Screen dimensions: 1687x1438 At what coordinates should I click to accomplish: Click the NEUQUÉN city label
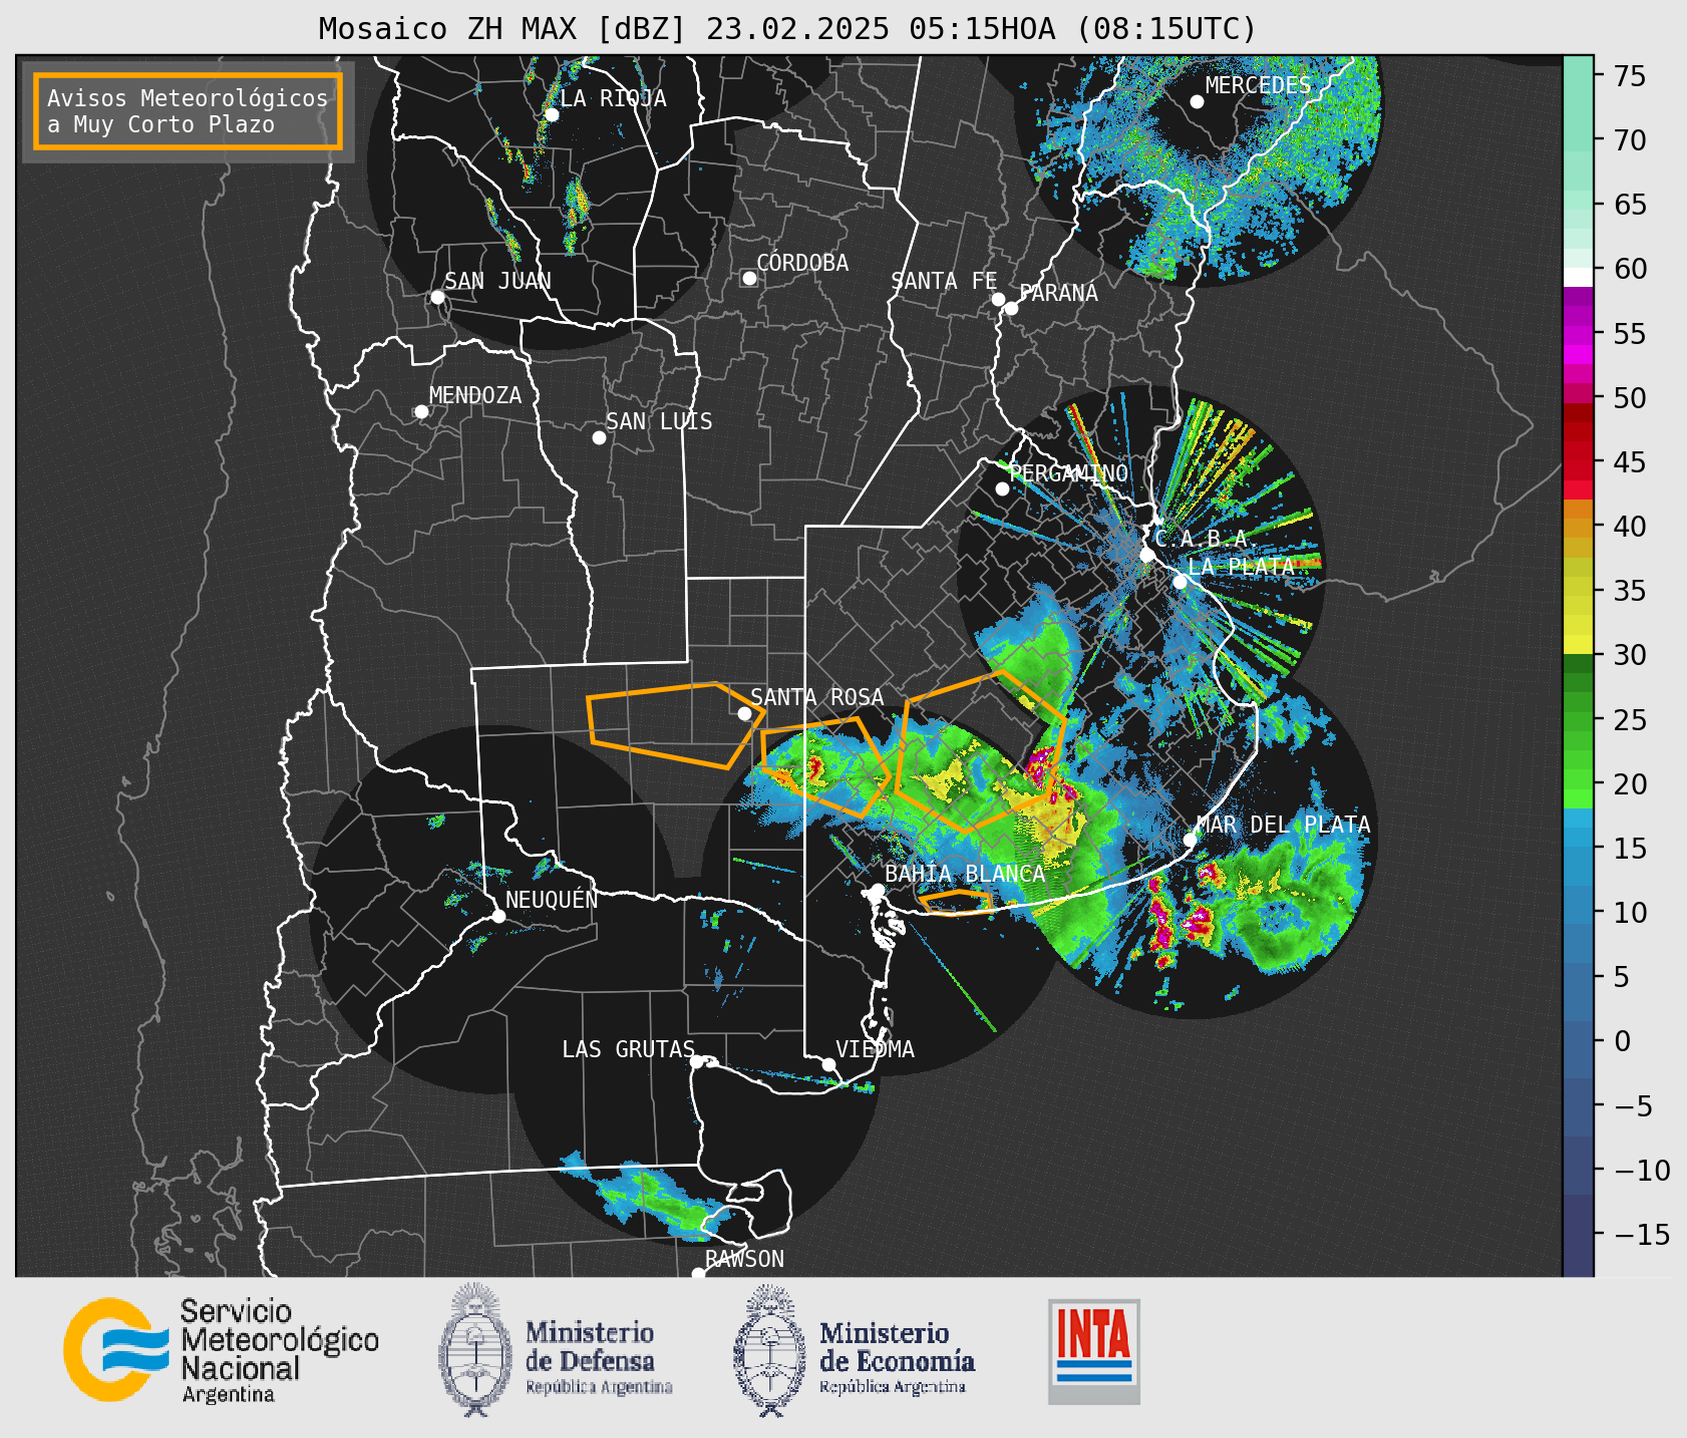click(551, 899)
